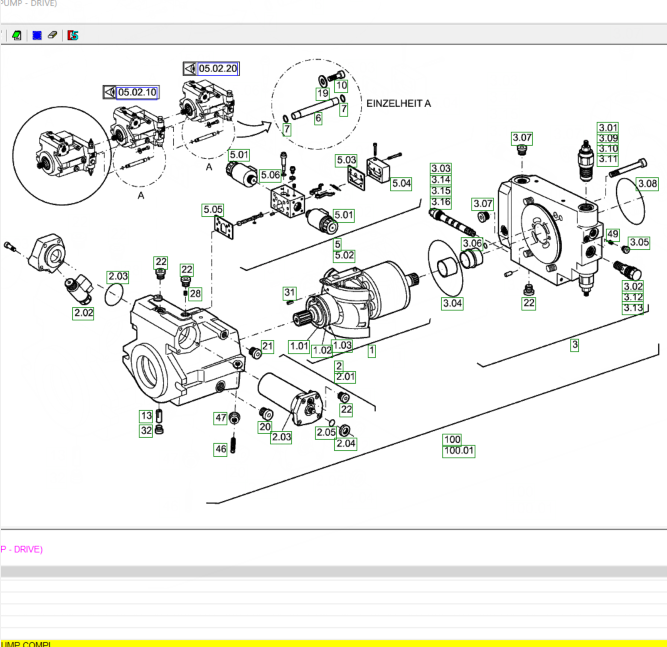
Task: Select part callout 5.05
Action: tap(212, 210)
